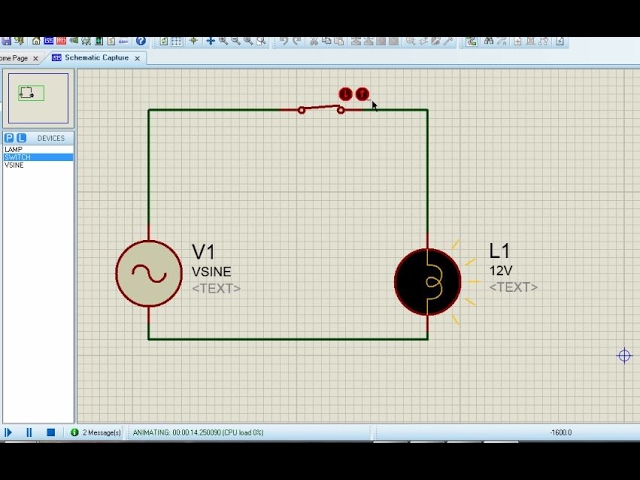The width and height of the screenshot is (640, 480).
Task: Click the Block Copy icon
Action: click(356, 41)
